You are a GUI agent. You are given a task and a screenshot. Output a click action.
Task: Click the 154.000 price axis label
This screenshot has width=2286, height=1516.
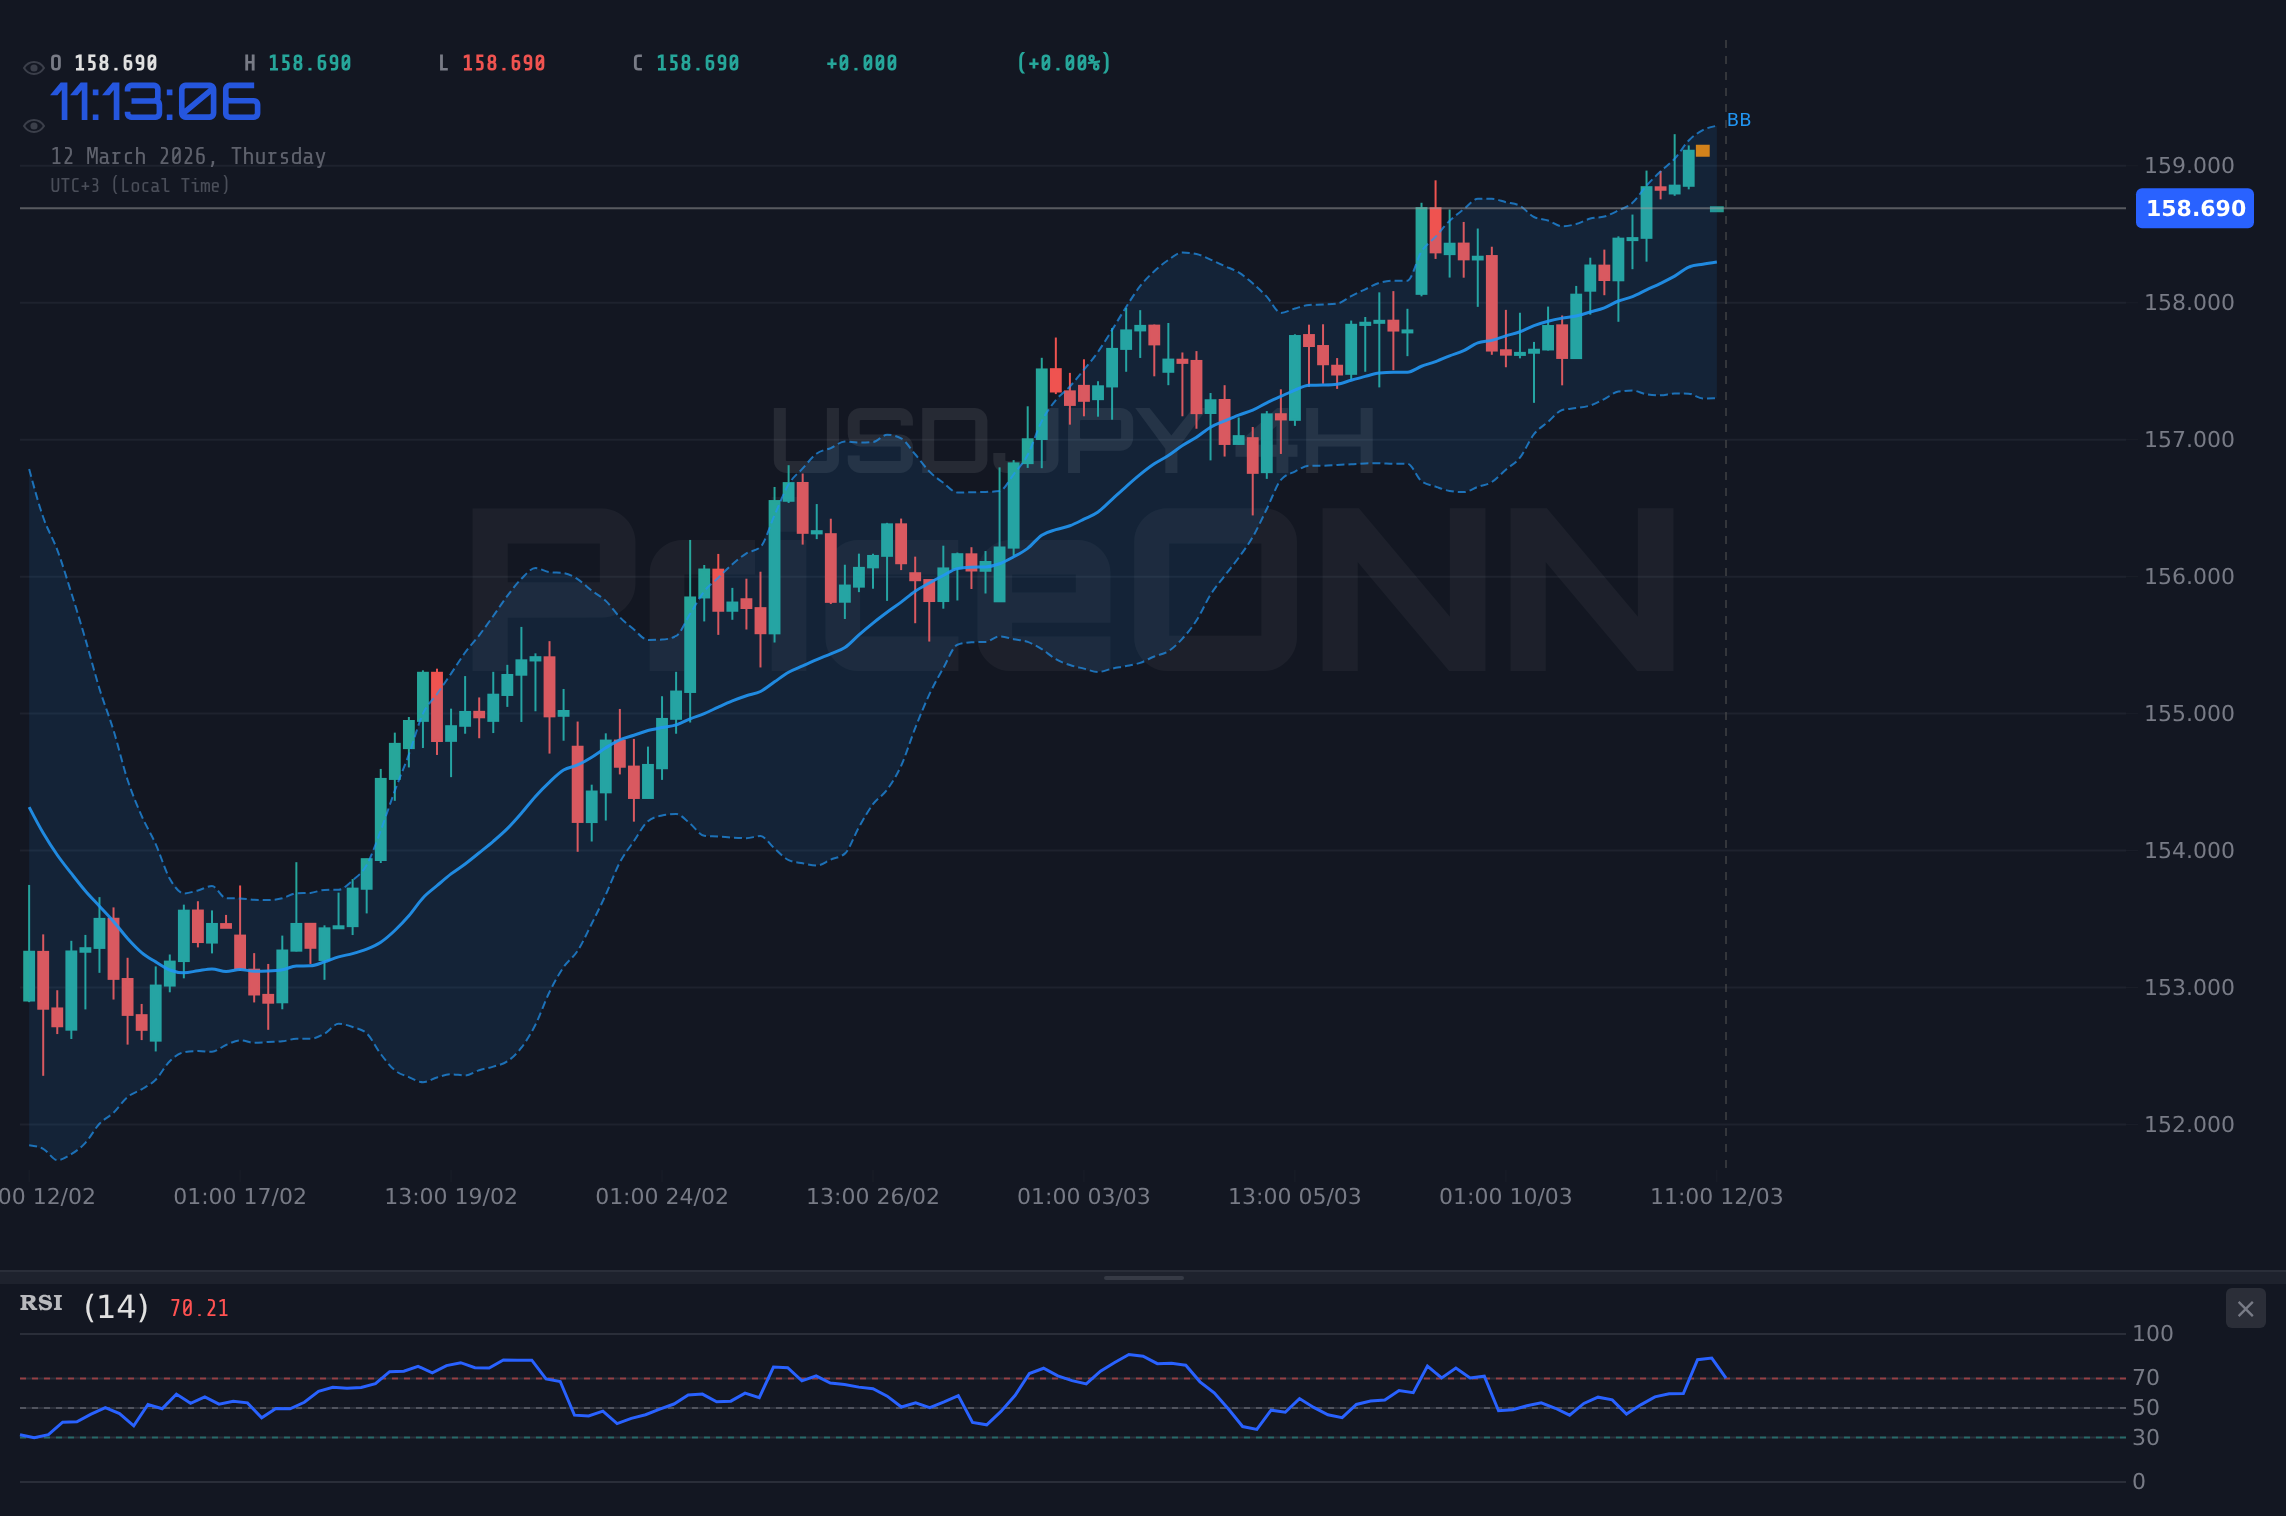point(2189,850)
